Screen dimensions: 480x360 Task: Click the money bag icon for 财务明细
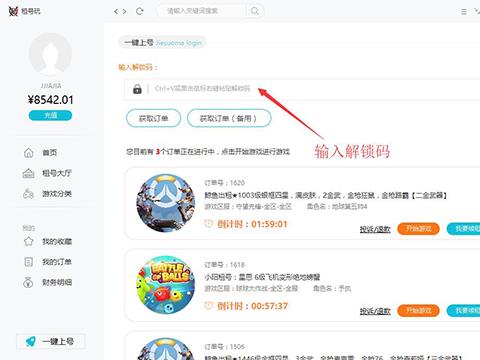[x=28, y=282]
